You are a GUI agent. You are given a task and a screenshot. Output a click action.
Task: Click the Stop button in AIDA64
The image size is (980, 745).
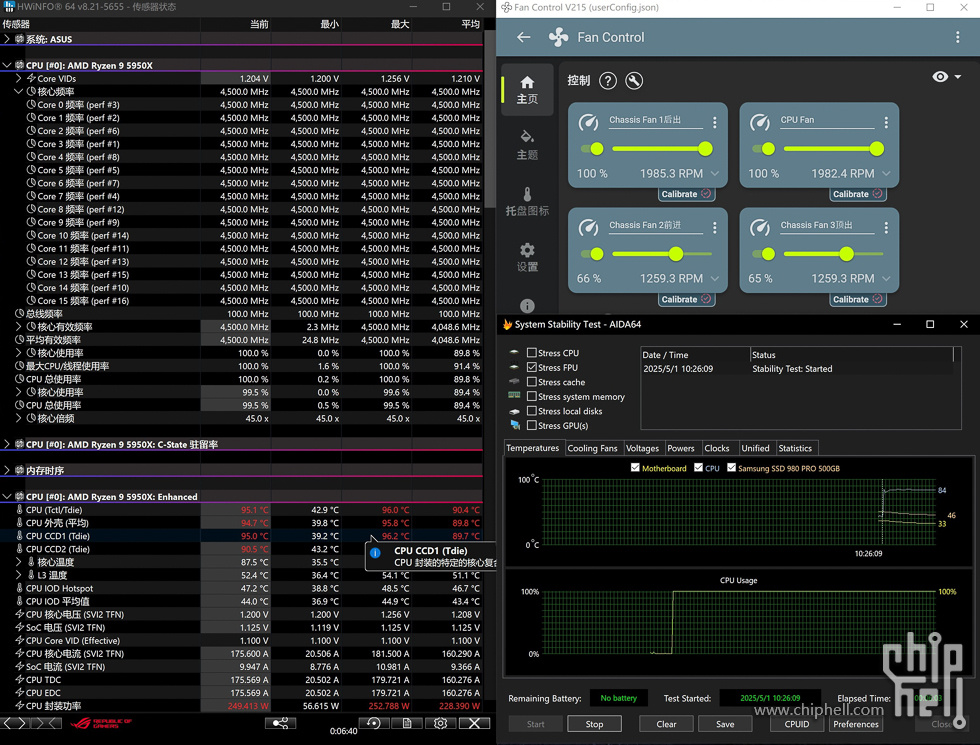pyautogui.click(x=594, y=724)
